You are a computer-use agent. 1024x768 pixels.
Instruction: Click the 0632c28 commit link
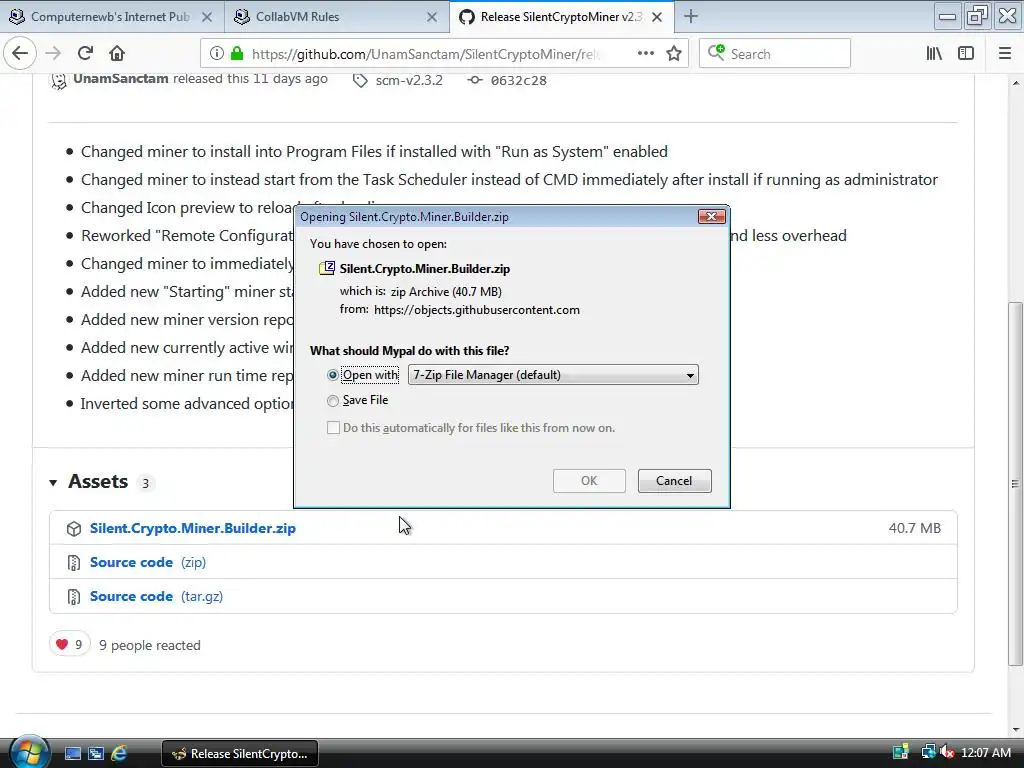pos(519,80)
